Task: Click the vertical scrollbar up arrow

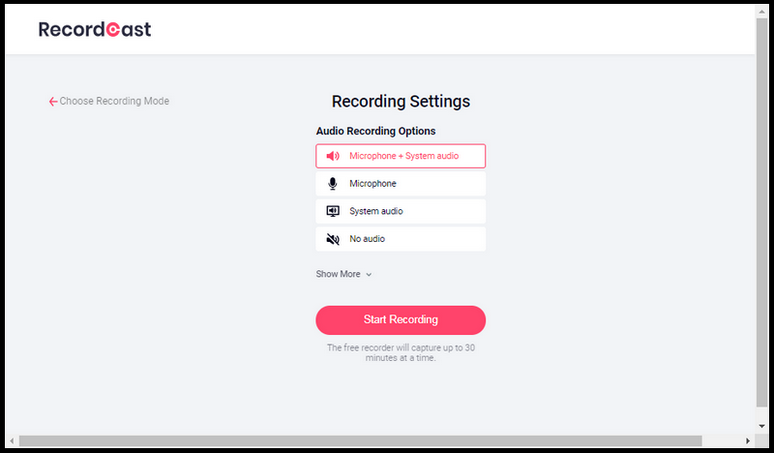Action: pos(762,11)
